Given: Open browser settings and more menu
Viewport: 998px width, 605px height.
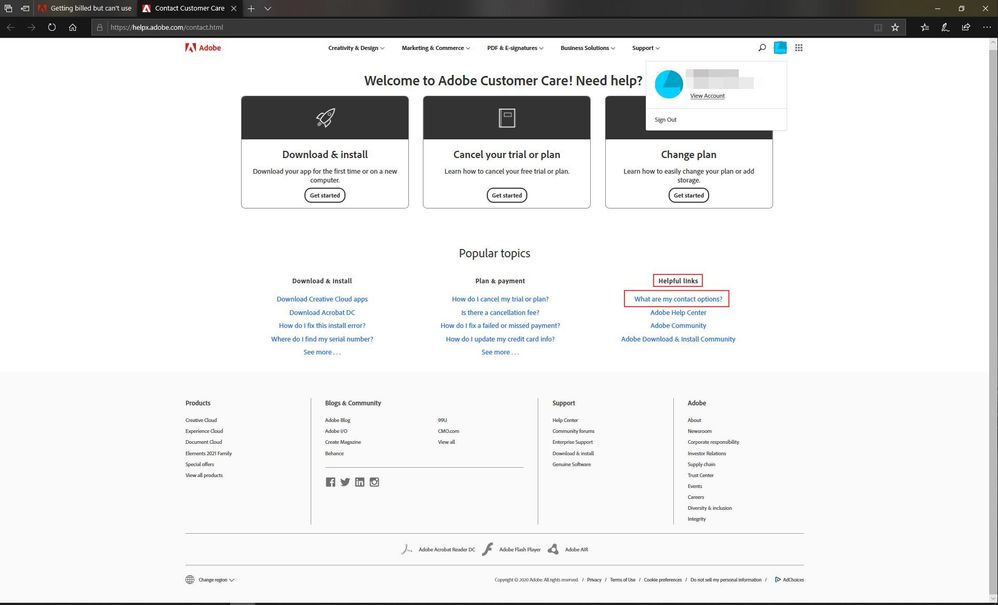Looking at the screenshot, I should (987, 27).
